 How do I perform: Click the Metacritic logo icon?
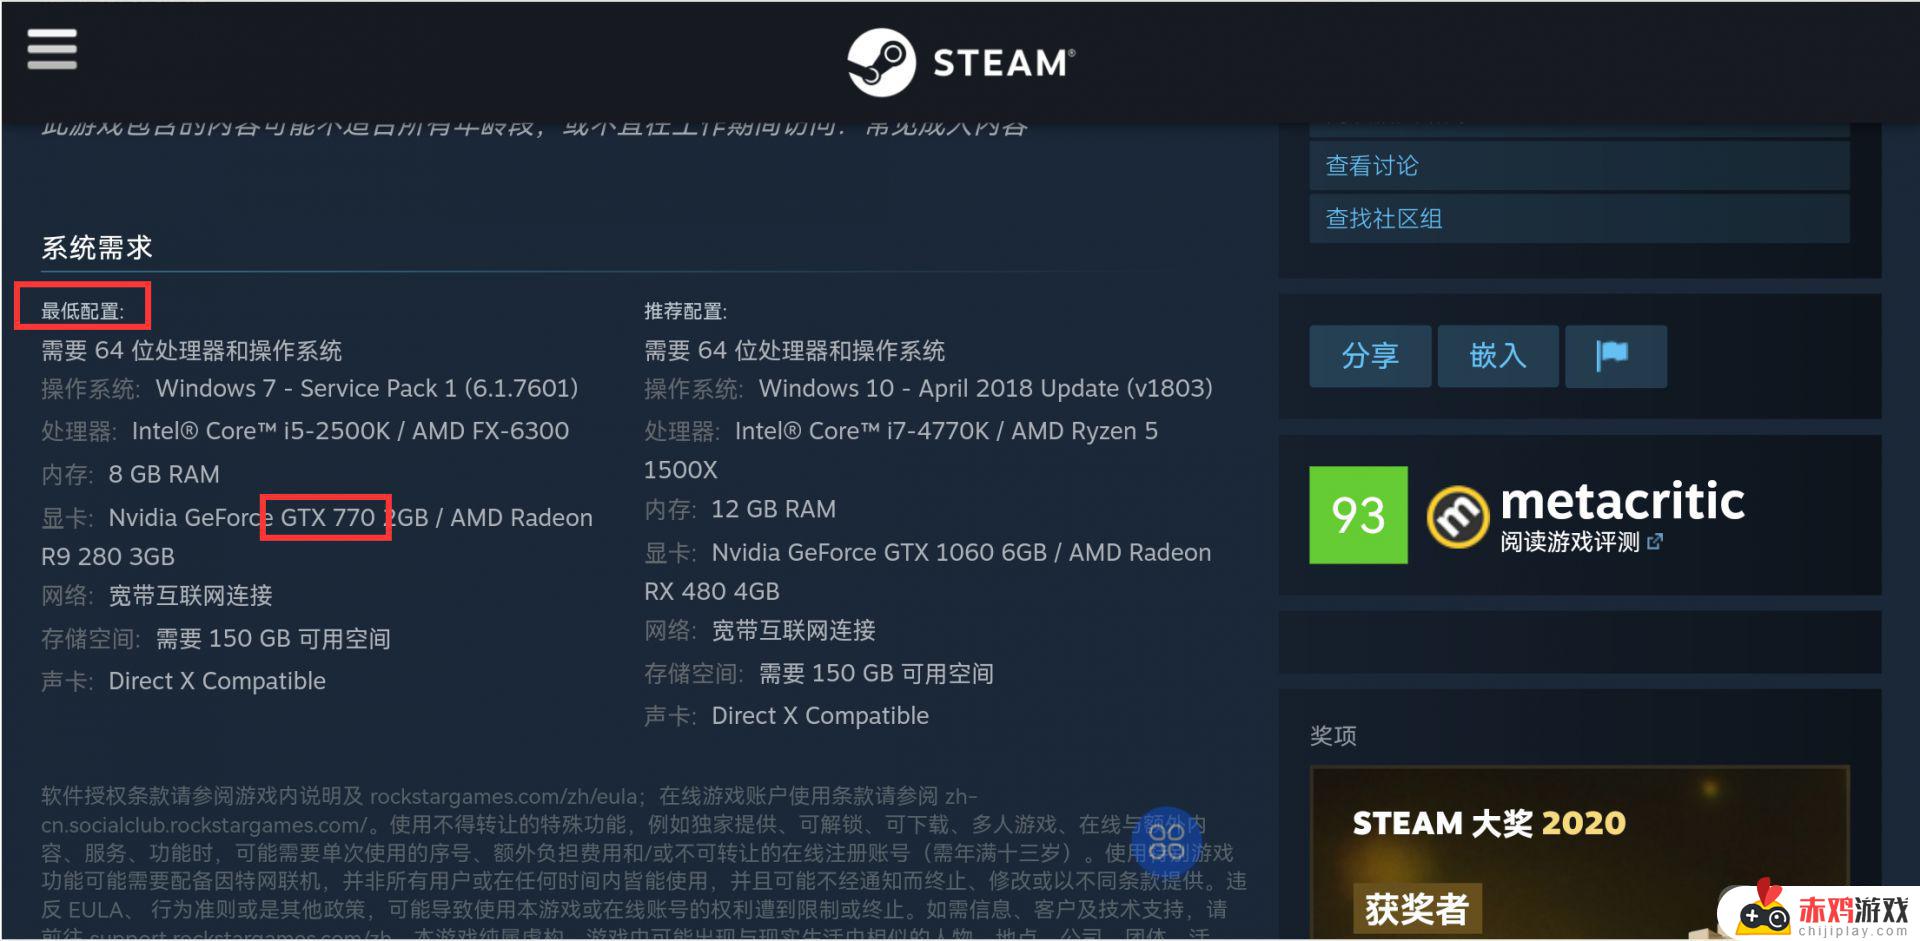click(x=1457, y=517)
